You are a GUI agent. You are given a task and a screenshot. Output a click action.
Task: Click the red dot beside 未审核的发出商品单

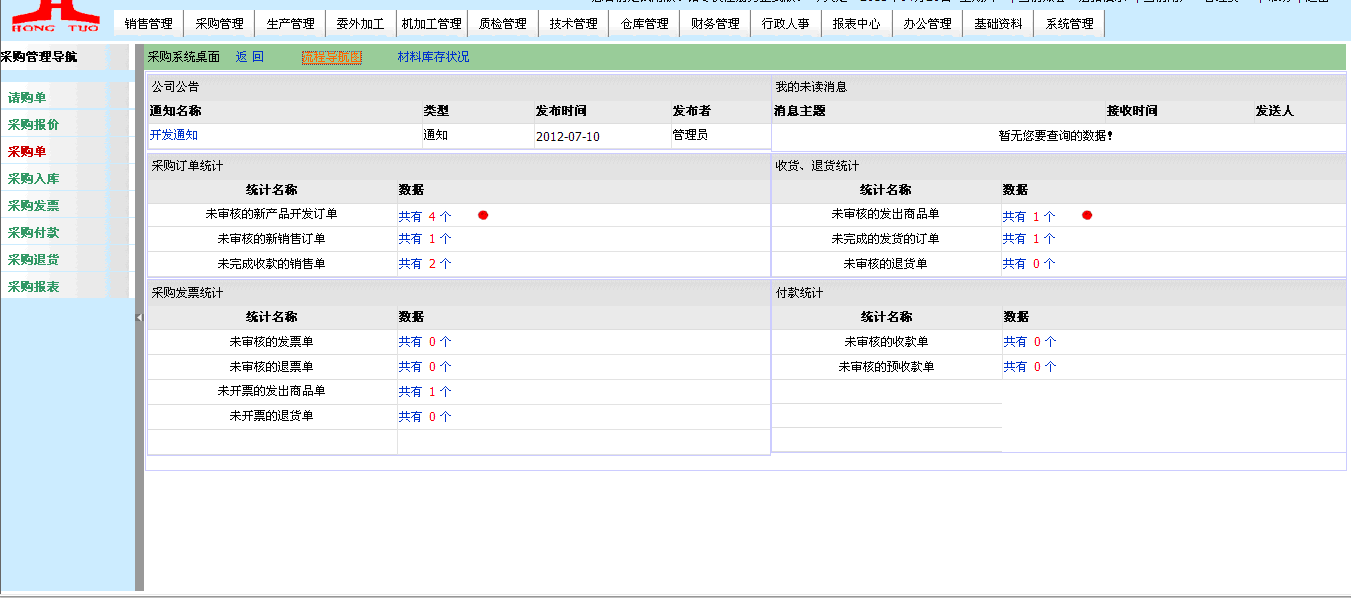1087,215
